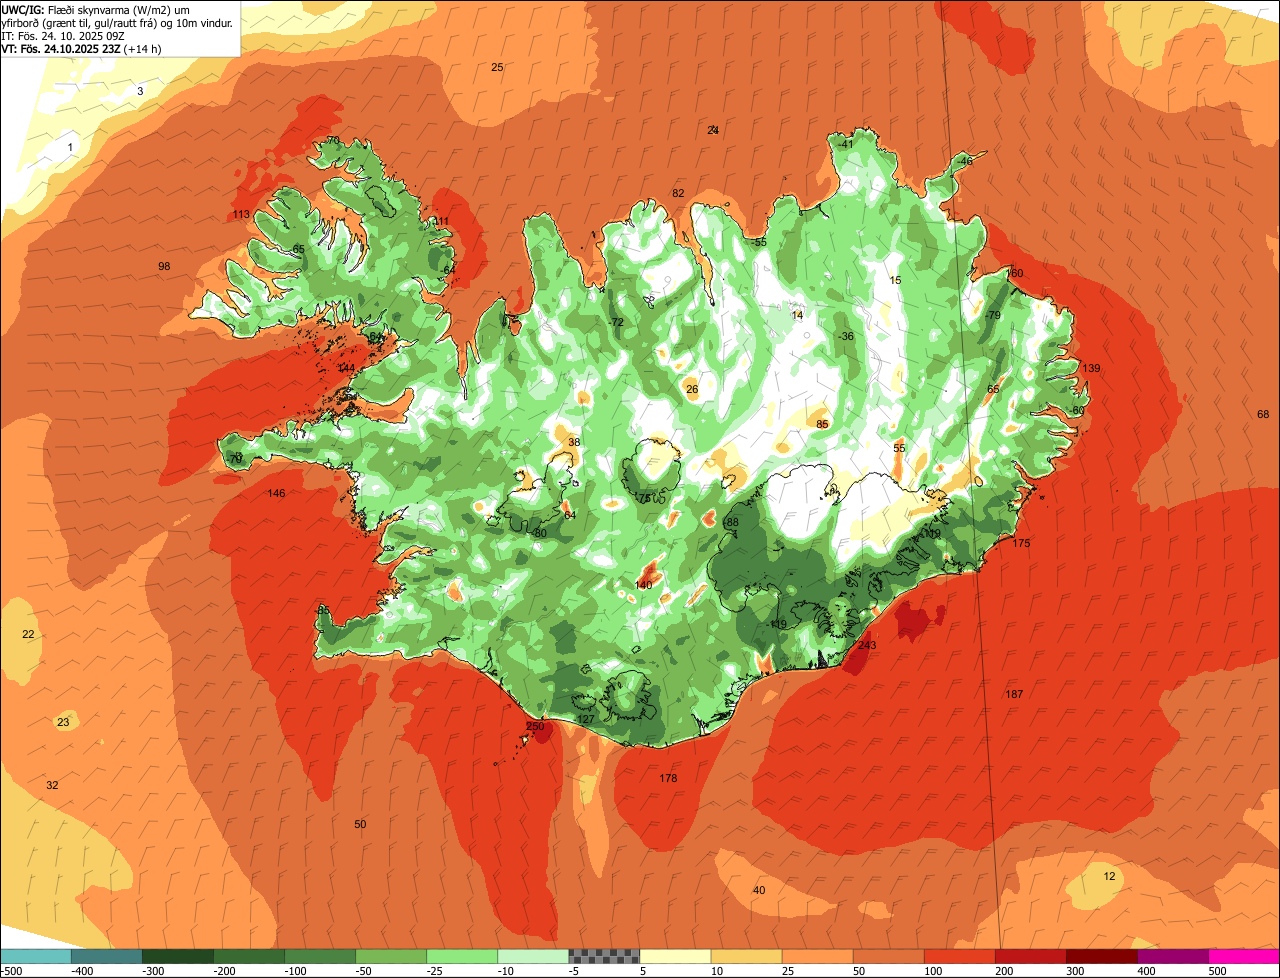Select the map value -88 on the glacier's west side
The image size is (1280, 978).
pyautogui.click(x=731, y=522)
